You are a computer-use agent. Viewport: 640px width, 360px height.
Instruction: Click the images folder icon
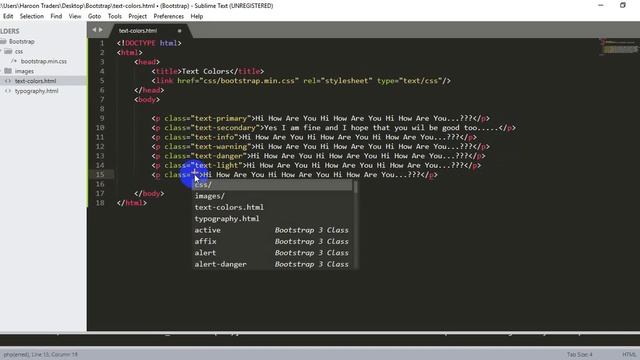8,71
